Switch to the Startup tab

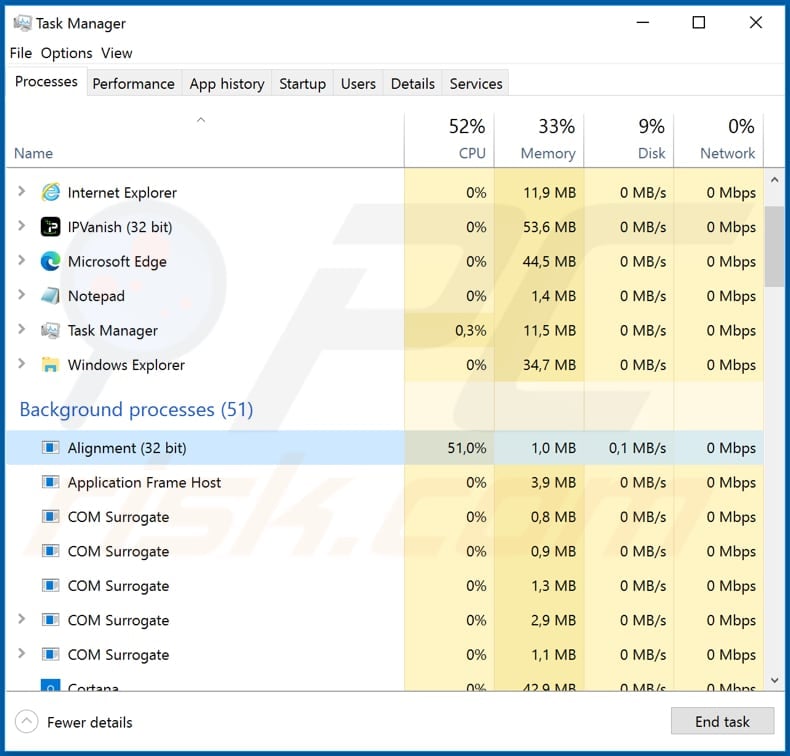pyautogui.click(x=302, y=83)
